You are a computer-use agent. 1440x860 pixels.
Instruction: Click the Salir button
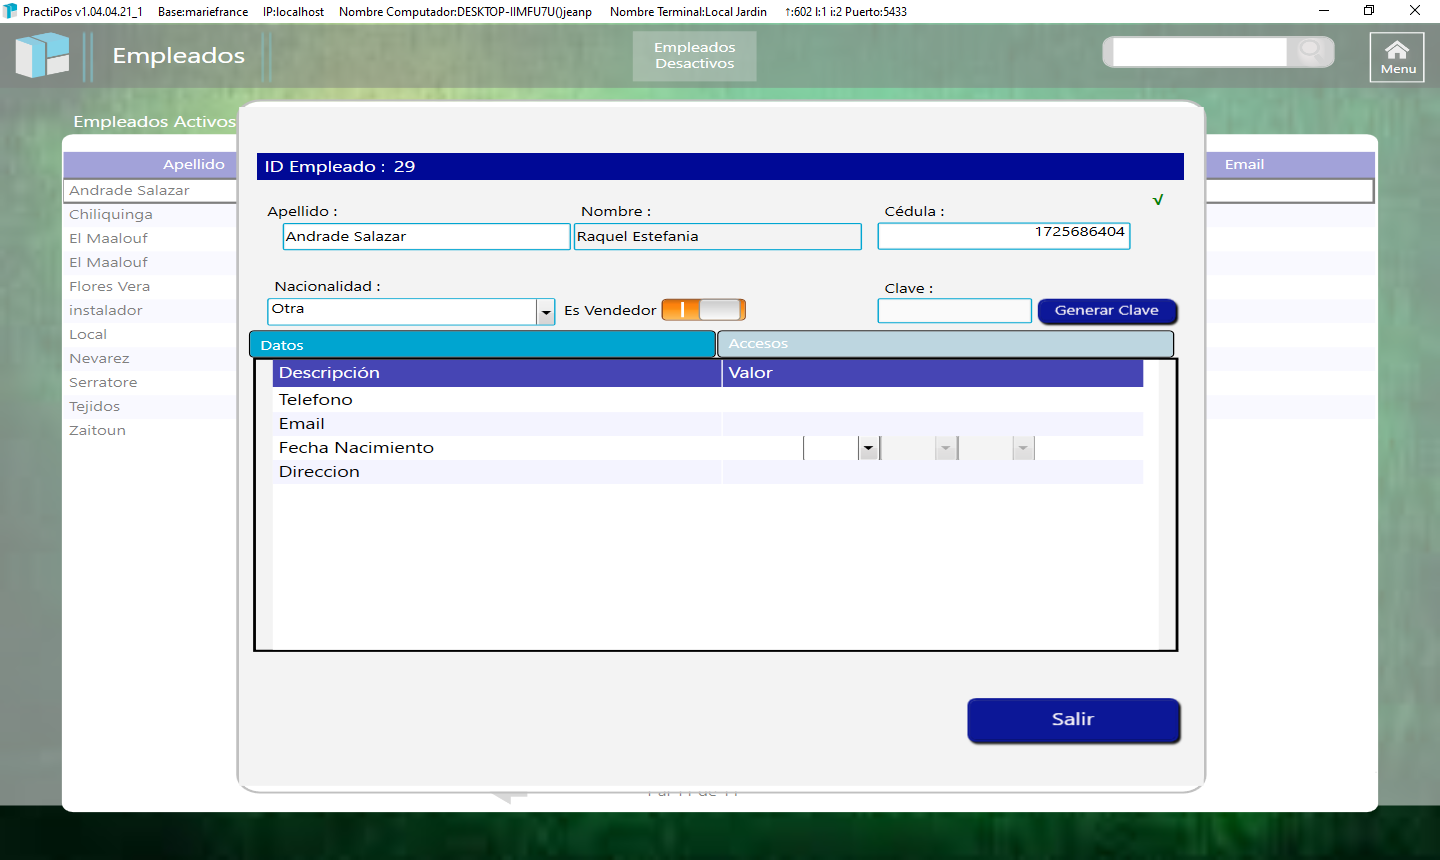pyautogui.click(x=1073, y=720)
